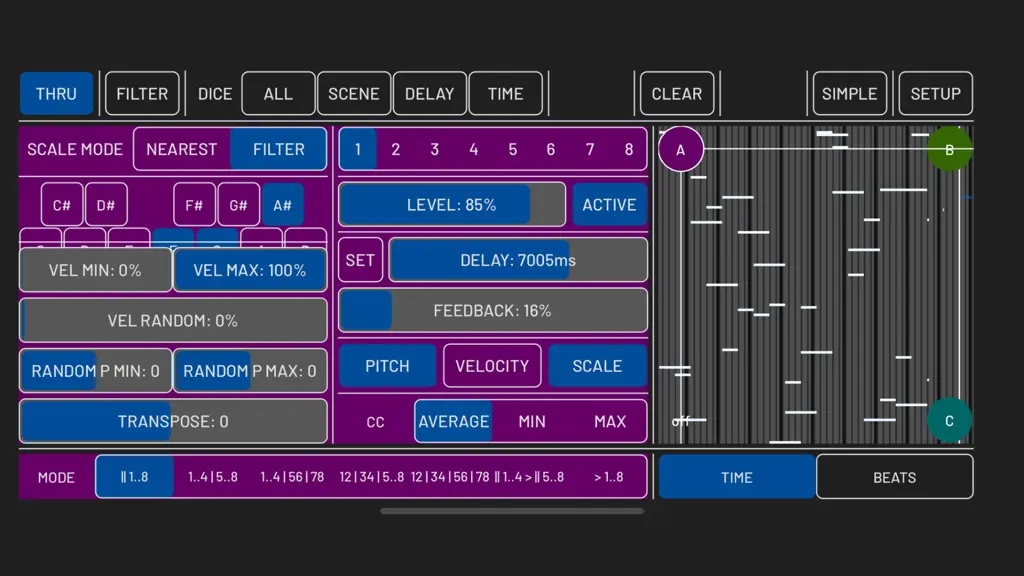Select the teal C handle circle

pyautogui.click(x=950, y=421)
